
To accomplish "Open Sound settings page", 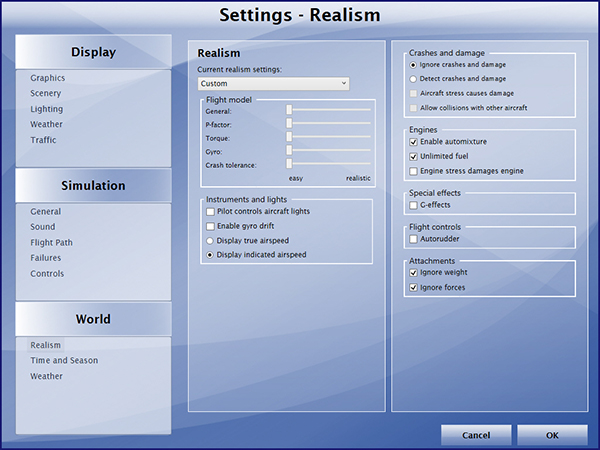I will [43, 227].
